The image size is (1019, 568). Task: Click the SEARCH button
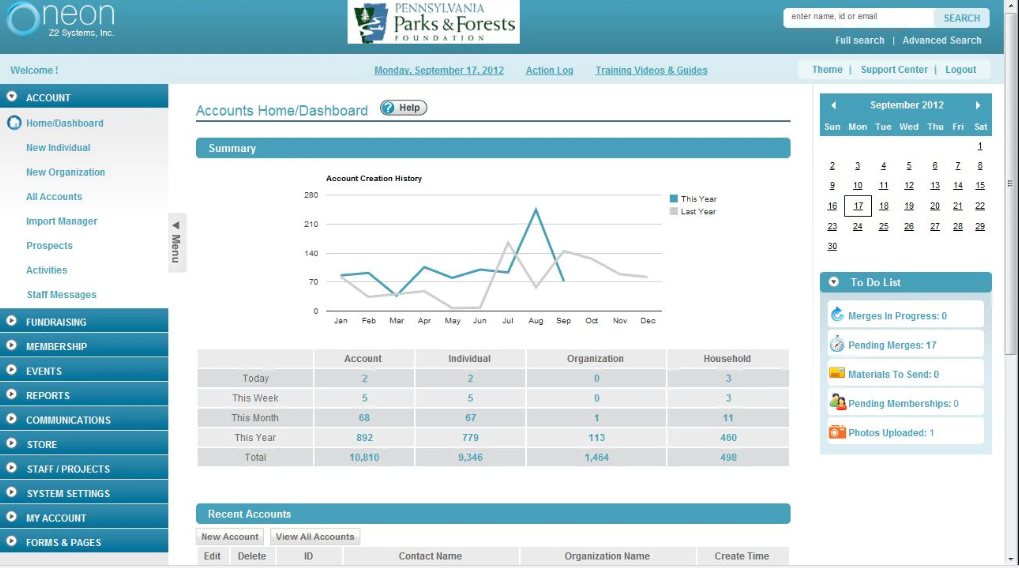click(x=961, y=18)
